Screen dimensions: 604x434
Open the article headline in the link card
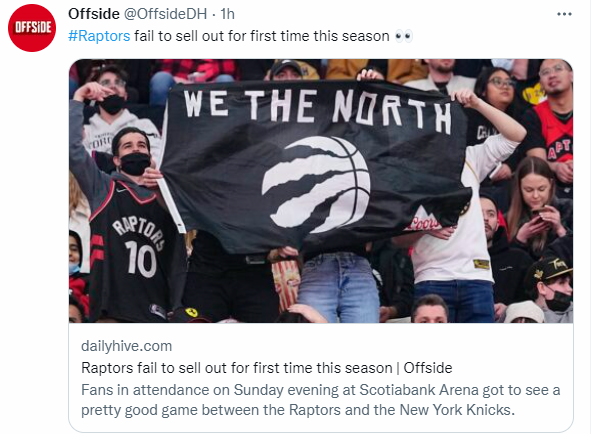[x=266, y=366]
